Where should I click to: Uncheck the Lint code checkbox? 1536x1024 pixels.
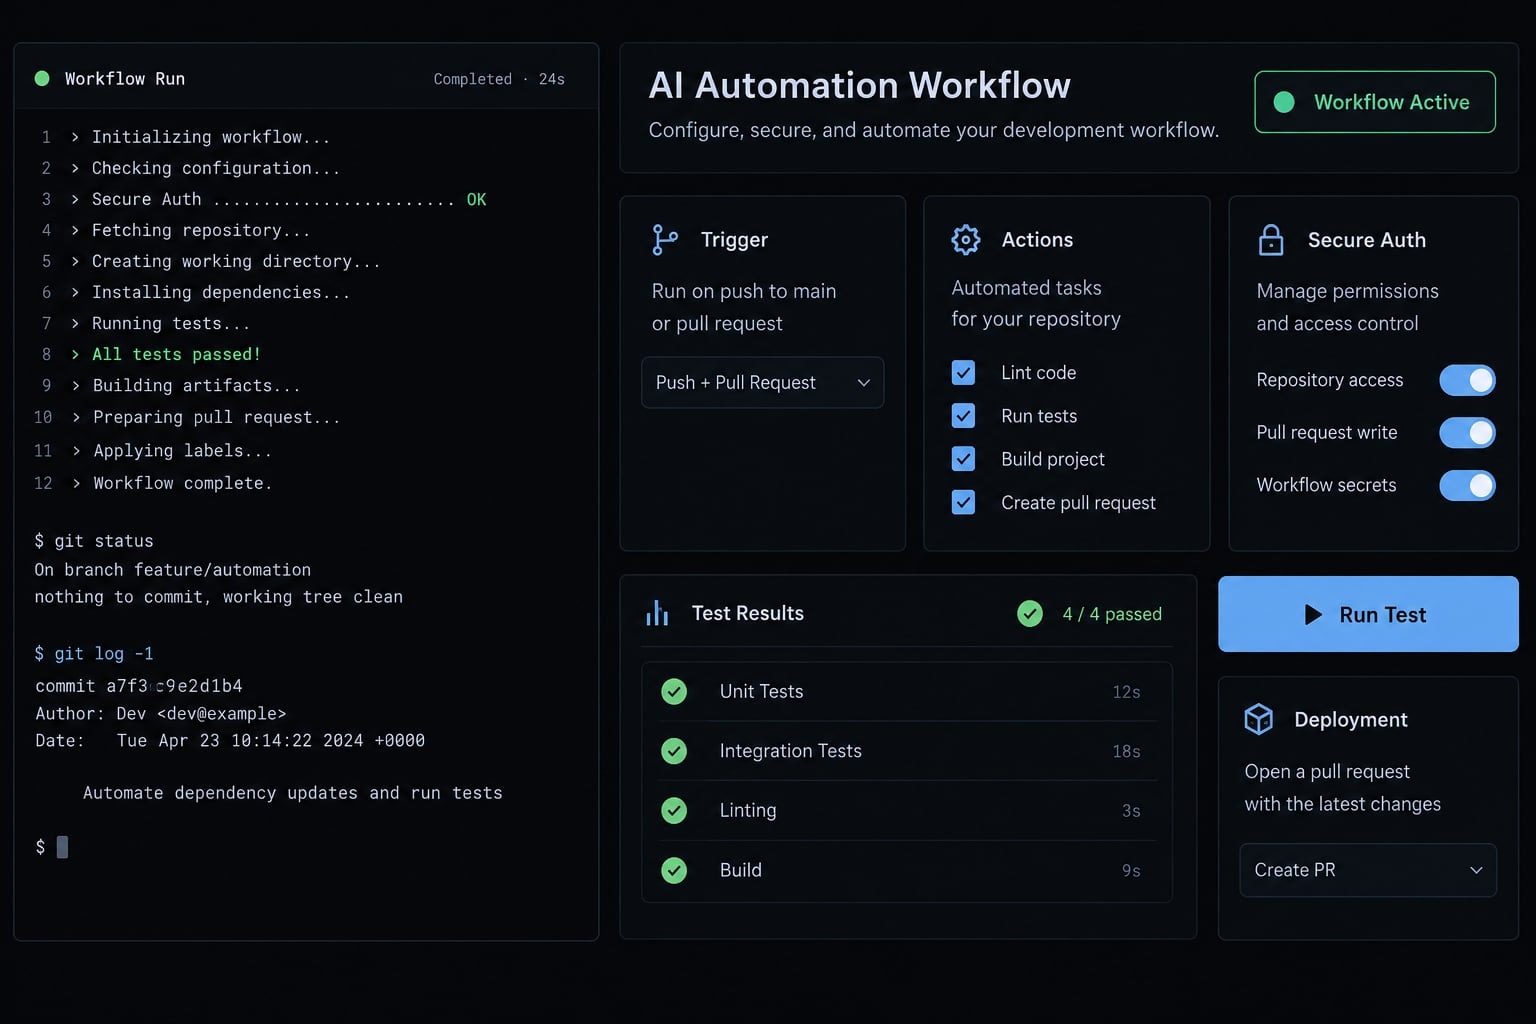tap(963, 373)
